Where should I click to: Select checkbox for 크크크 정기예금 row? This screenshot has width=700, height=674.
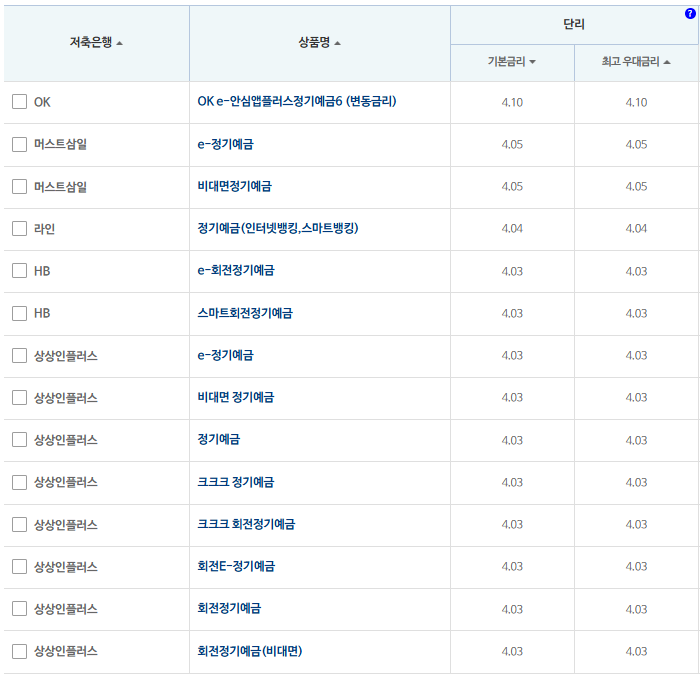point(19,482)
